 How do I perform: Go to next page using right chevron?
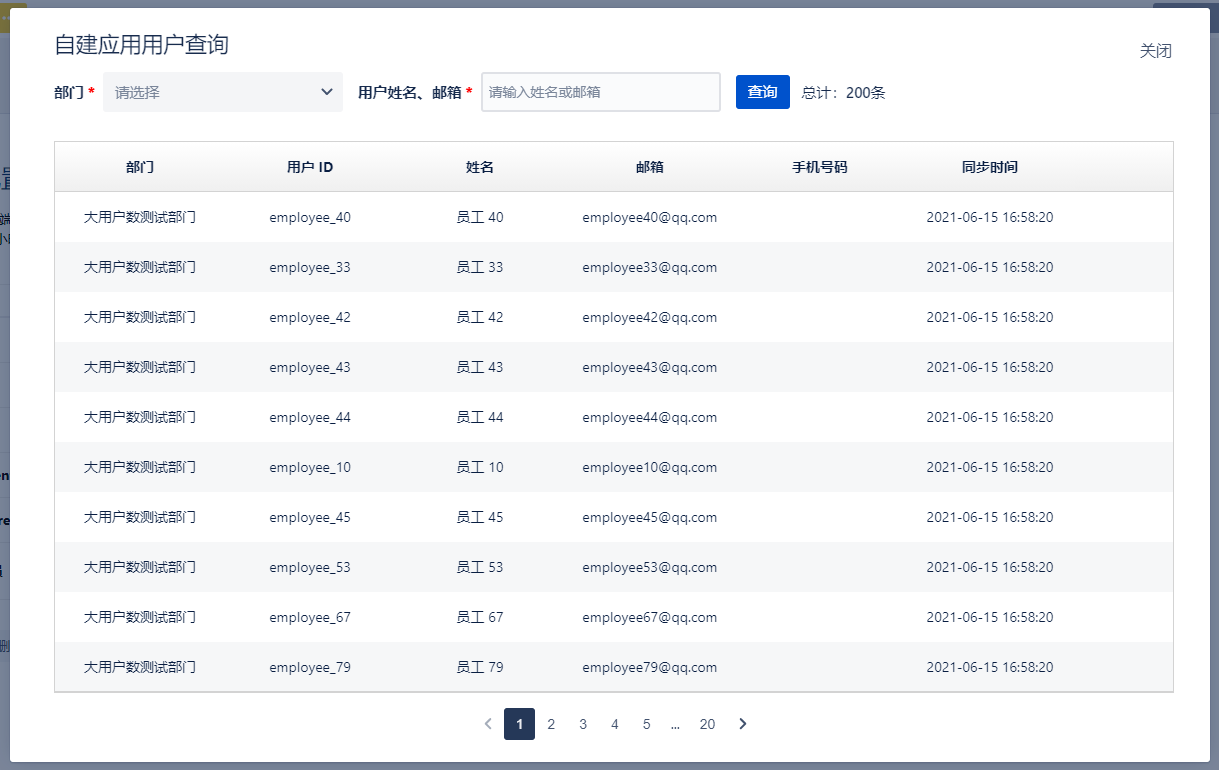[742, 724]
